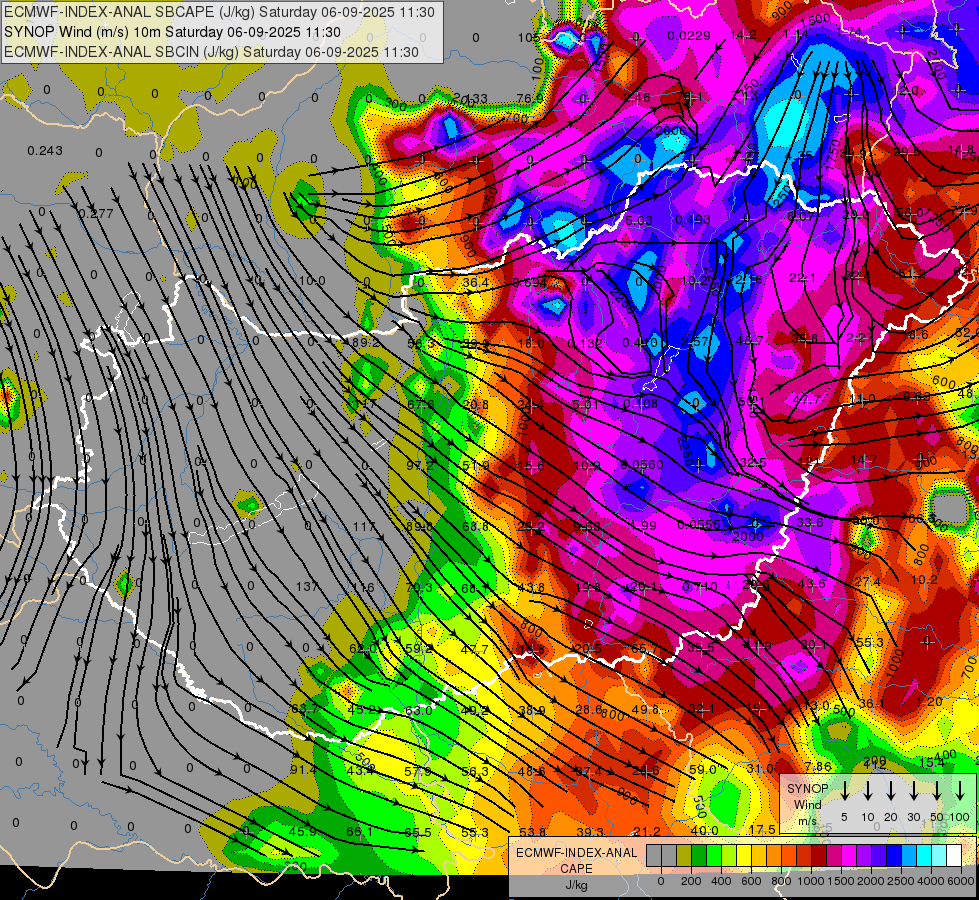Select the 'ECMWF-INDEX-ANAL SBCIN' header line
This screenshot has width=979, height=900.
(x=211, y=52)
